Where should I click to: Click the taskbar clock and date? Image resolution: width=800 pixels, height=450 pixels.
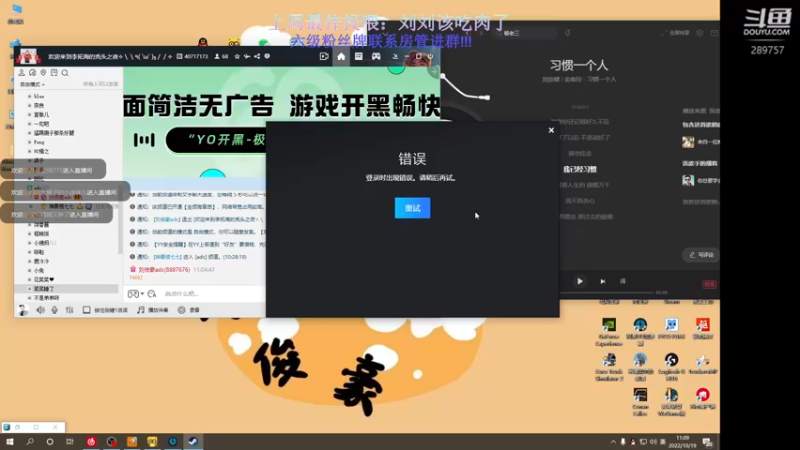pyautogui.click(x=682, y=442)
